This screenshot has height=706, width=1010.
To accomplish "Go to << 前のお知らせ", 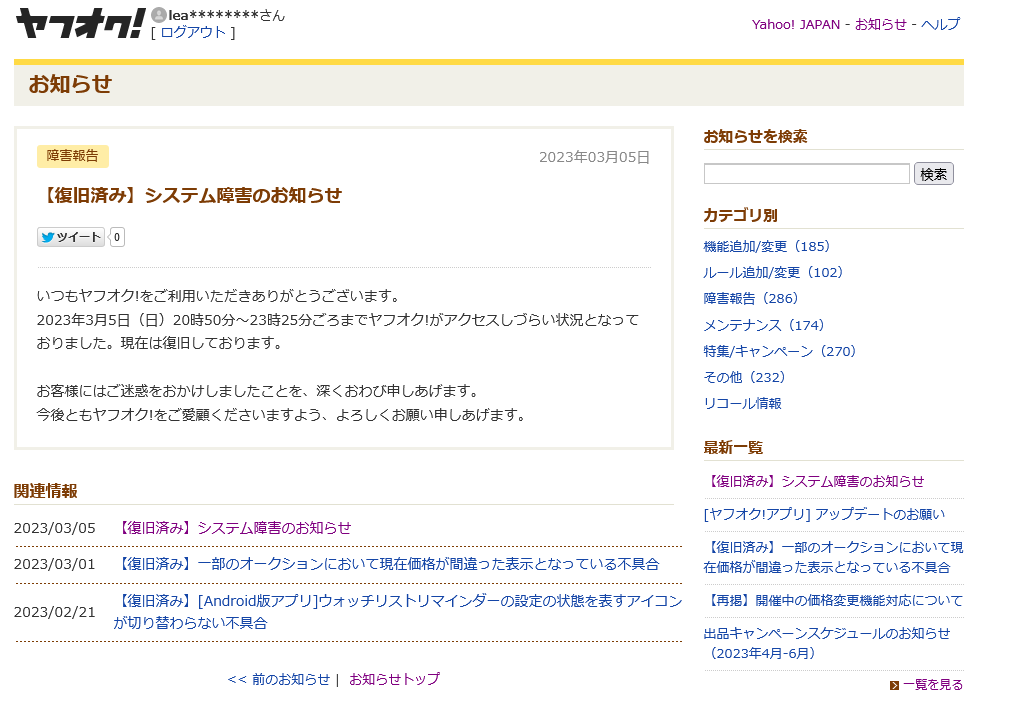I will coord(278,679).
